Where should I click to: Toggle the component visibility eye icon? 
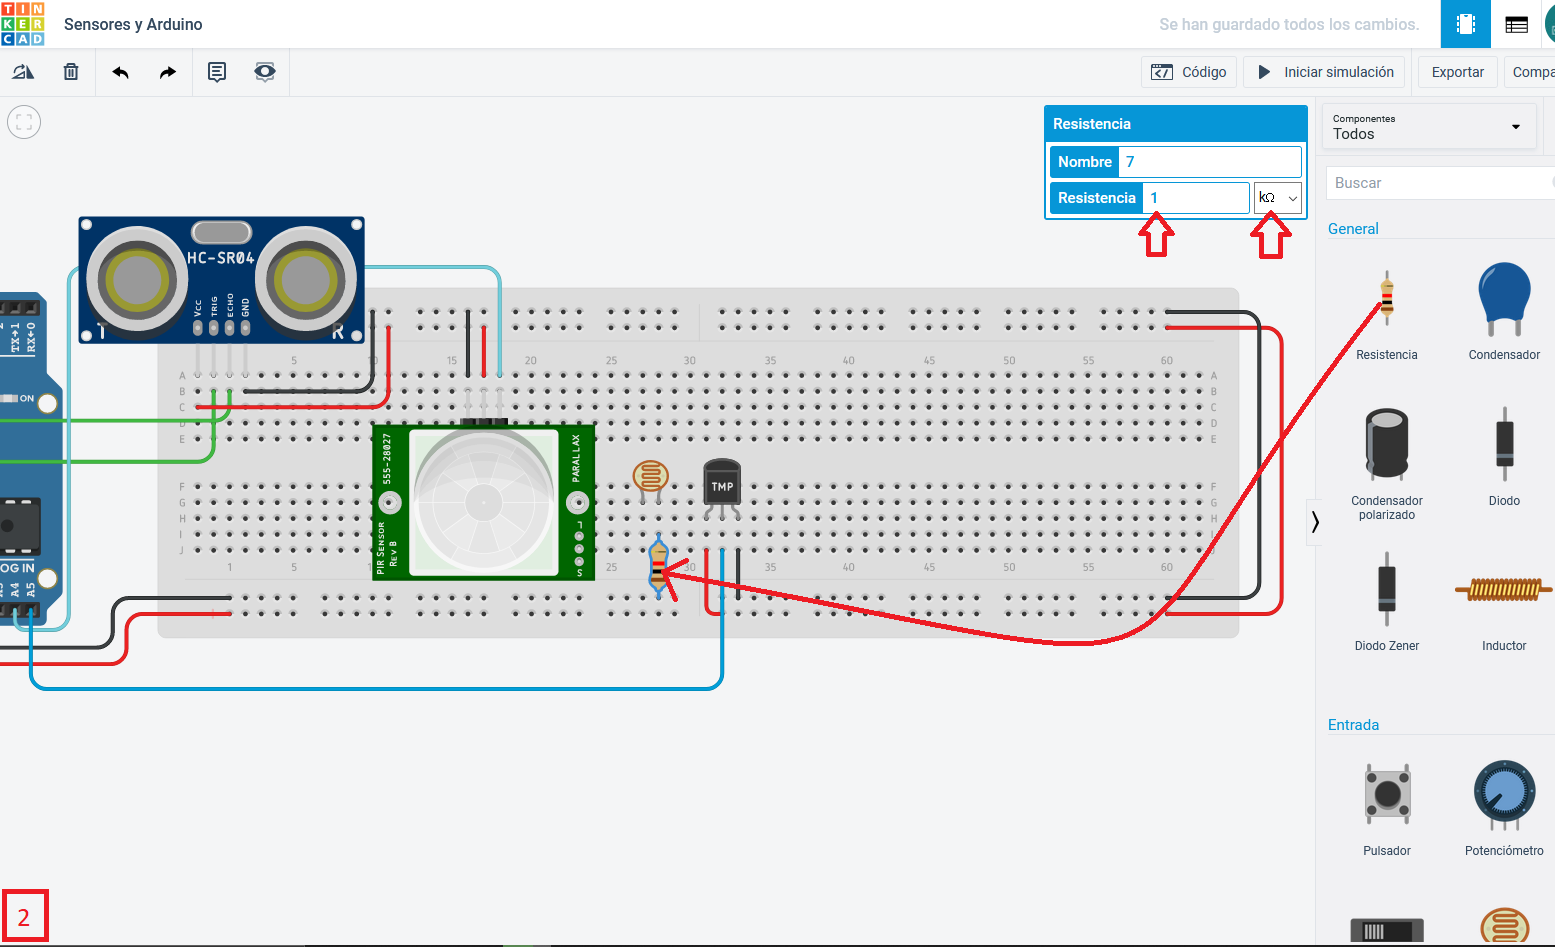pos(264,71)
